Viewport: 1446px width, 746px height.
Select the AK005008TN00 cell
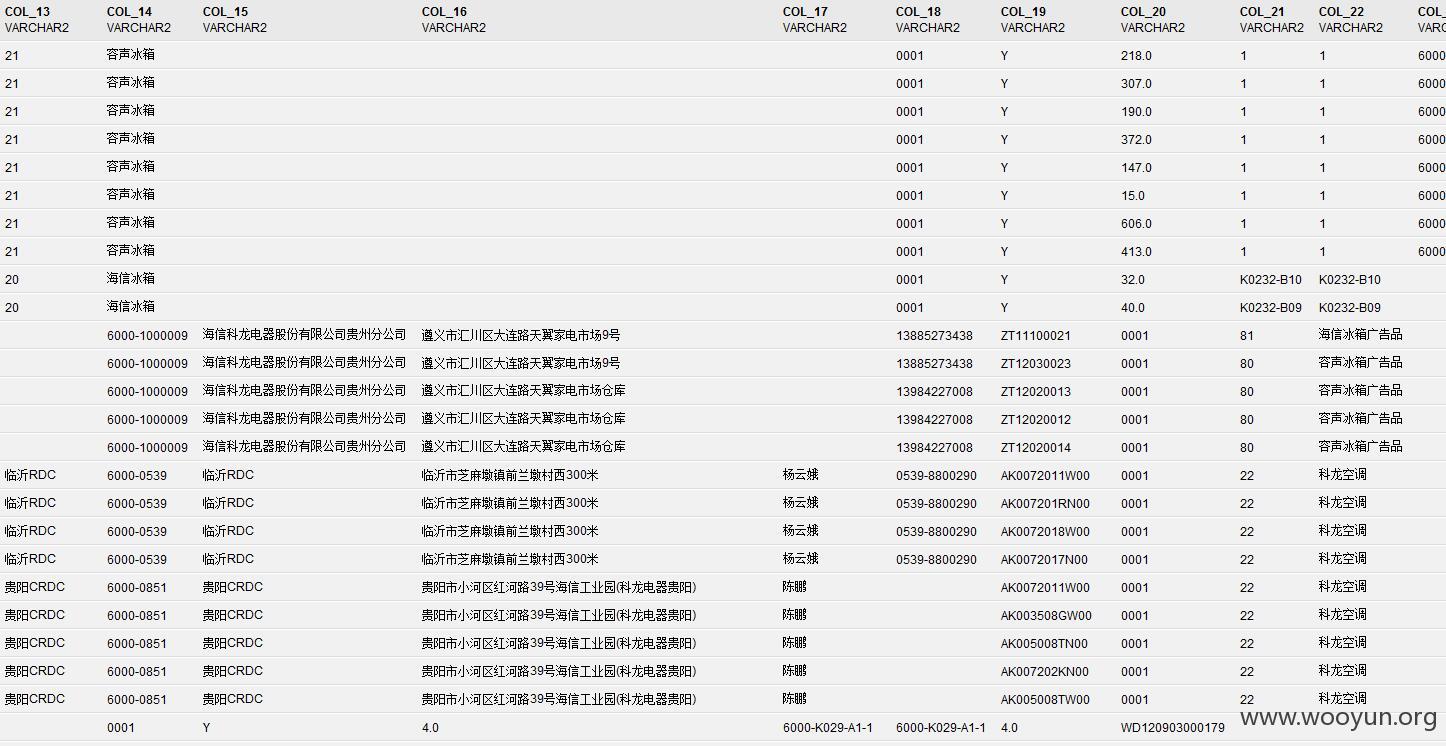(x=1045, y=644)
